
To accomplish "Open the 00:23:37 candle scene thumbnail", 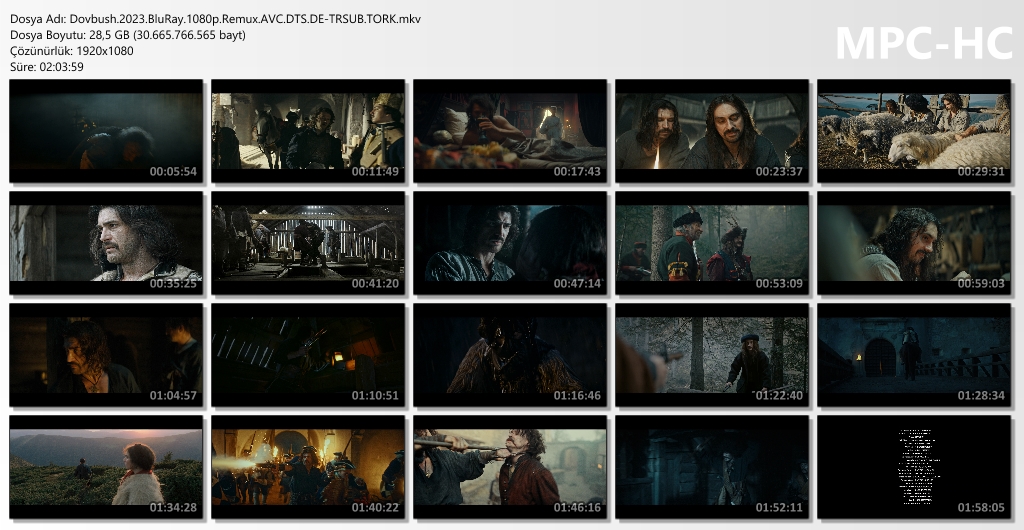I will point(712,131).
